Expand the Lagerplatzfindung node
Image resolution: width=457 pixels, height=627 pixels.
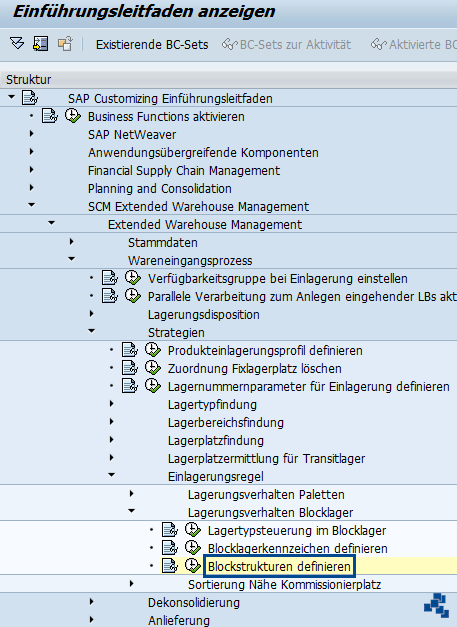coord(112,439)
